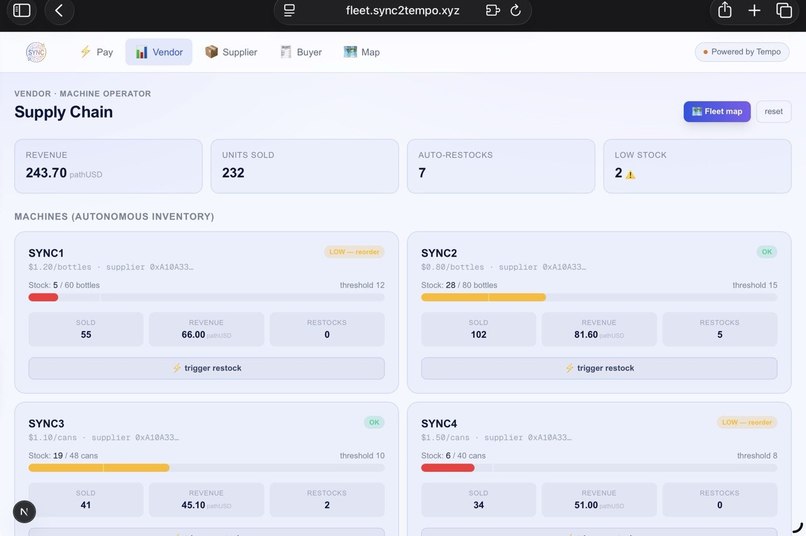This screenshot has height=536, width=806.
Task: Click SYNC4 revenue 51.00
Action: (x=586, y=505)
